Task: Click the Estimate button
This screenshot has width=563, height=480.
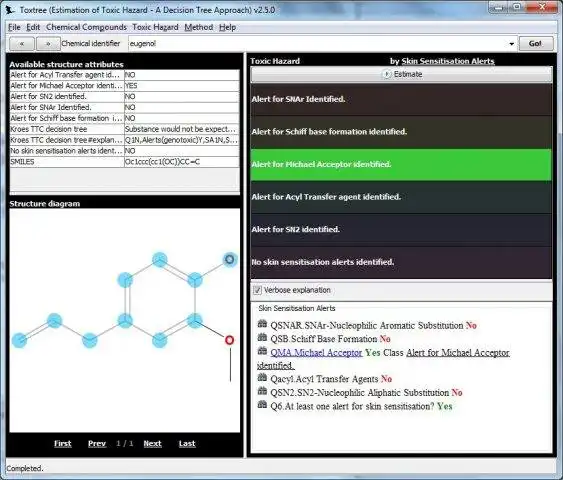Action: (x=401, y=74)
